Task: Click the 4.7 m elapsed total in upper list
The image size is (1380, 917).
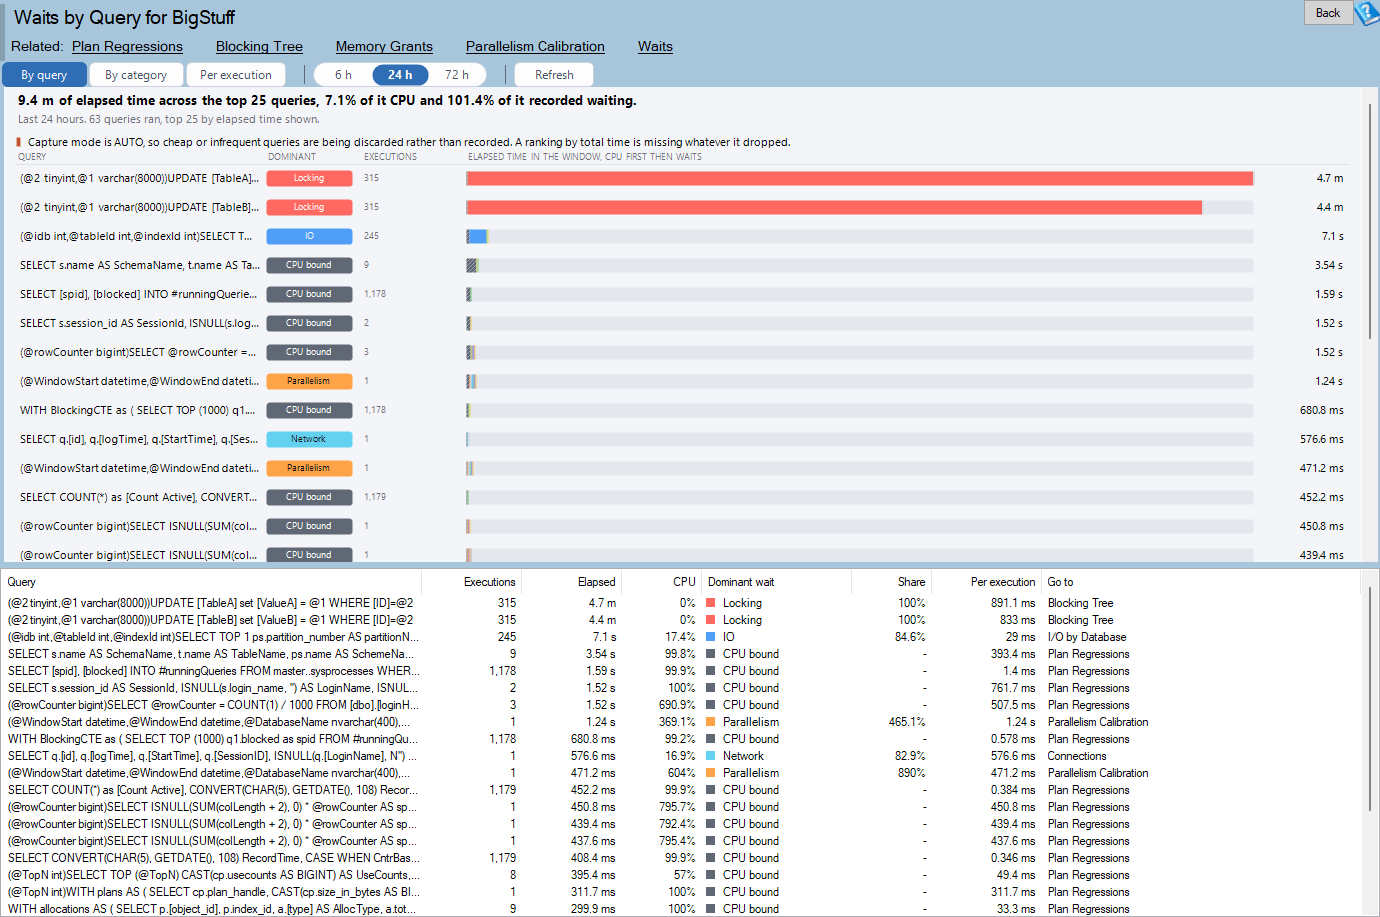Action: 1330,178
